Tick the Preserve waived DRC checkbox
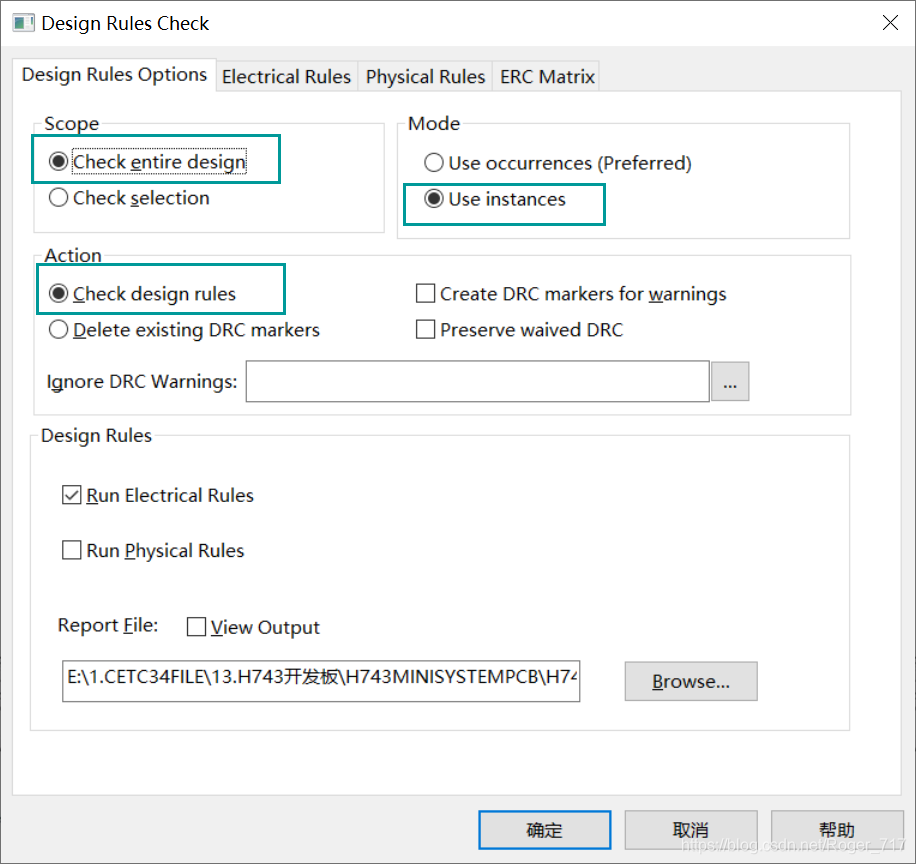 (x=426, y=330)
